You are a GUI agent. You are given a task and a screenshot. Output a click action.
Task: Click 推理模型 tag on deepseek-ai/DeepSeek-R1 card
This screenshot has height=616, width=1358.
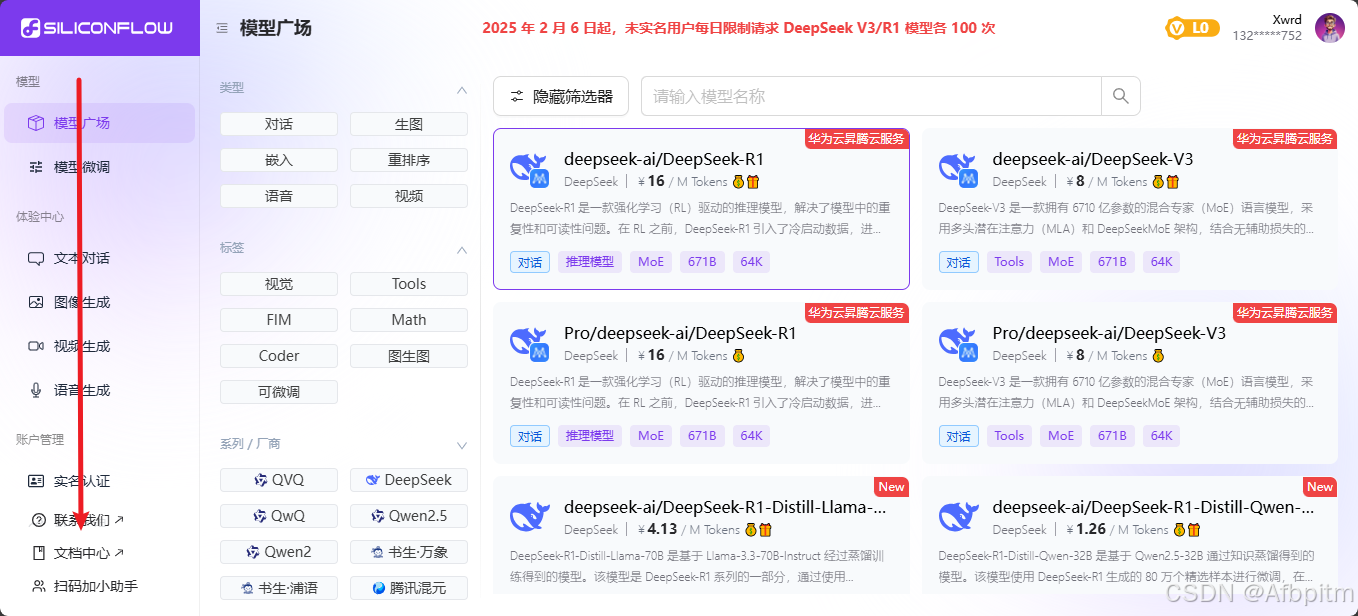point(590,263)
